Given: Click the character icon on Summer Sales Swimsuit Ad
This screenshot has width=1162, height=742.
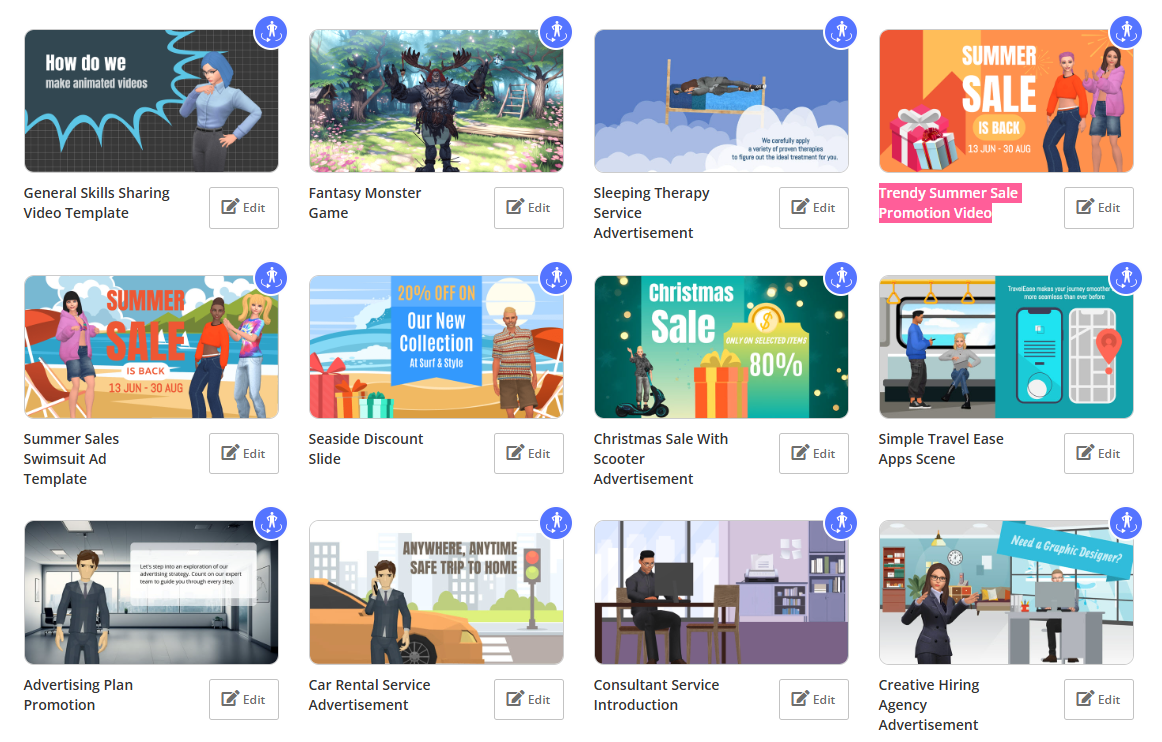Looking at the screenshot, I should [271, 278].
